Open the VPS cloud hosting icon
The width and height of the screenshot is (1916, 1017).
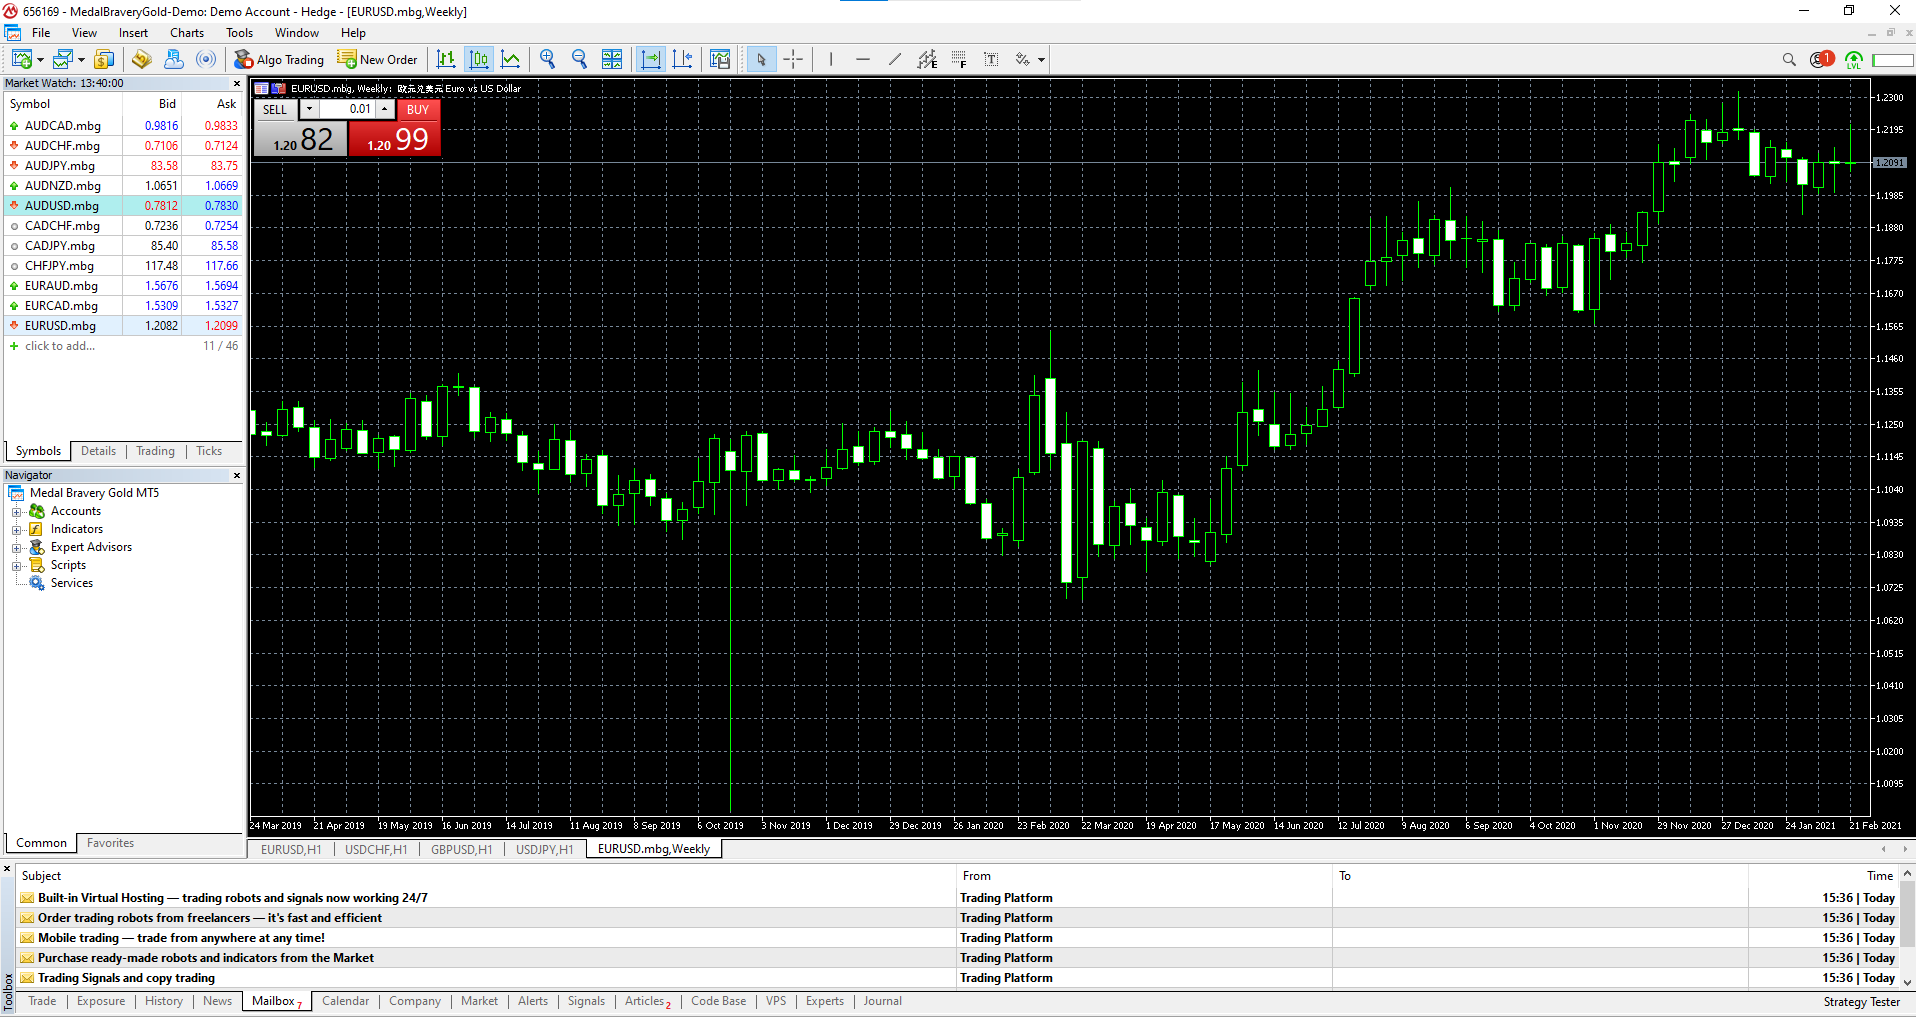point(173,59)
